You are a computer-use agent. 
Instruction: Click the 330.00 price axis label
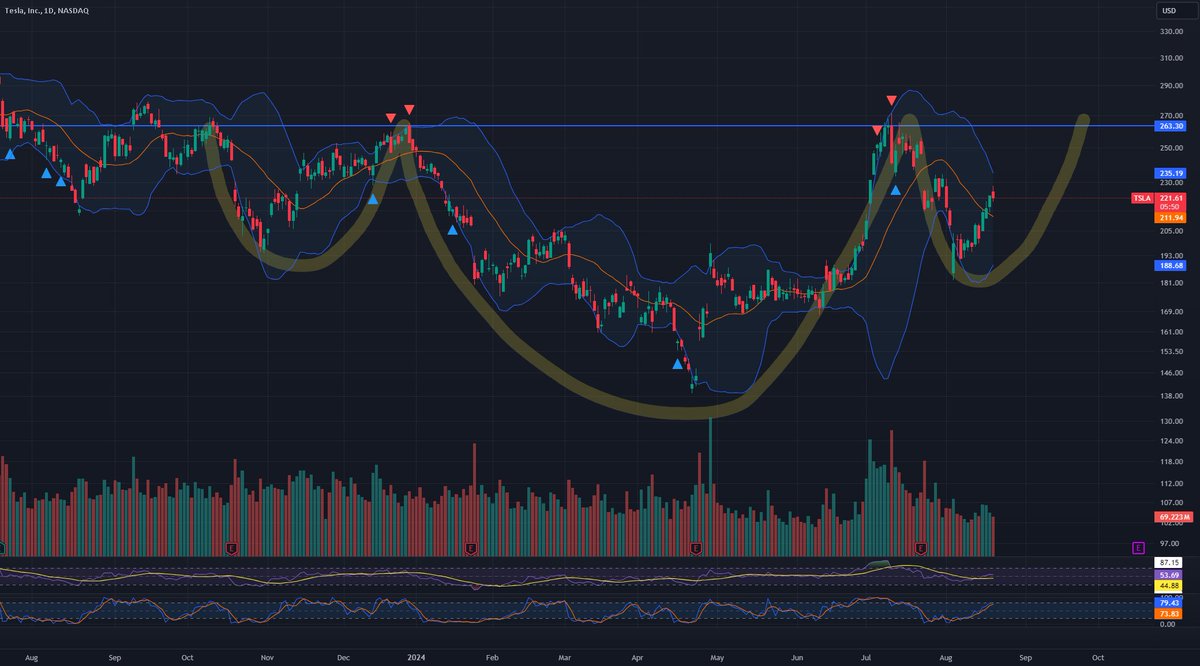point(1172,32)
